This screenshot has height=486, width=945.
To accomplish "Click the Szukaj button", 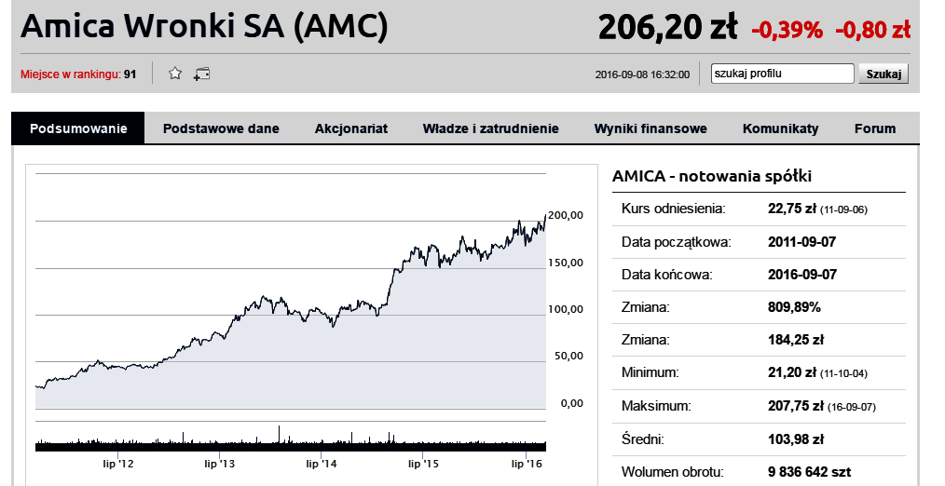I will click(884, 74).
